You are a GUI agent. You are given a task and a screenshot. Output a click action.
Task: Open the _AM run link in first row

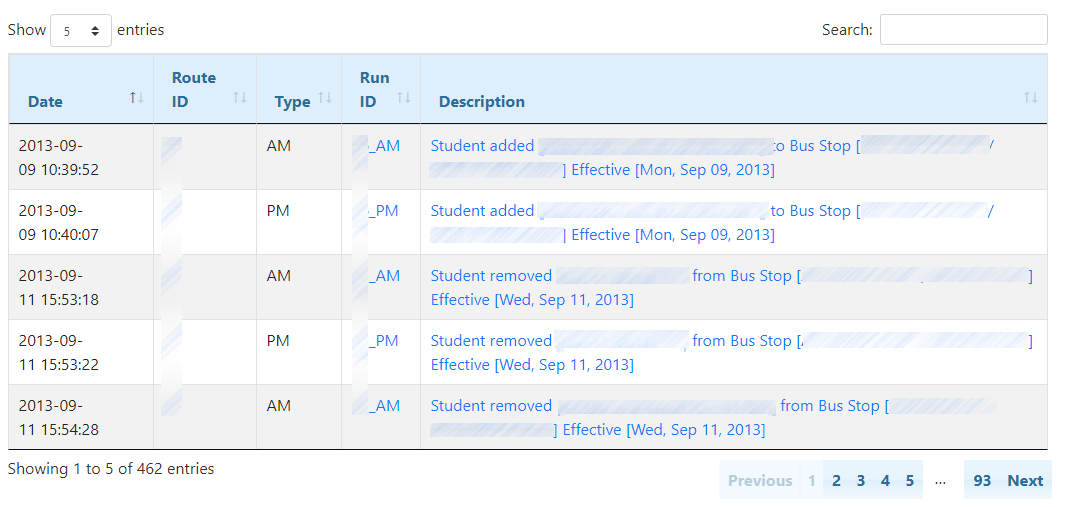coord(383,146)
